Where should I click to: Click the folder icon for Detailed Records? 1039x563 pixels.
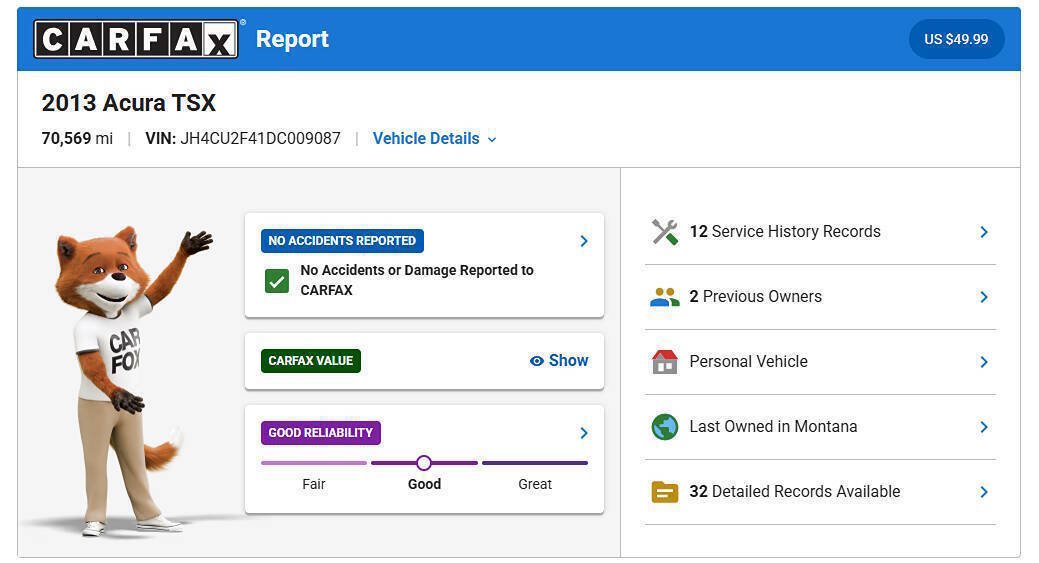[x=665, y=491]
